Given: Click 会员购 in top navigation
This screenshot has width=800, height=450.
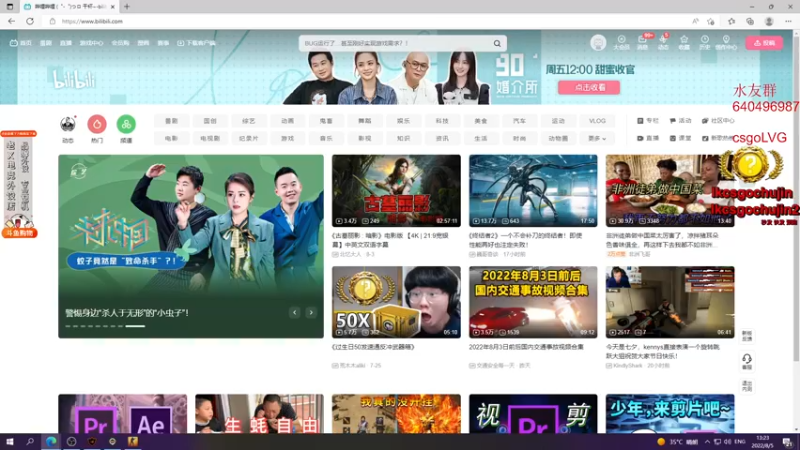Looking at the screenshot, I should click(x=120, y=43).
